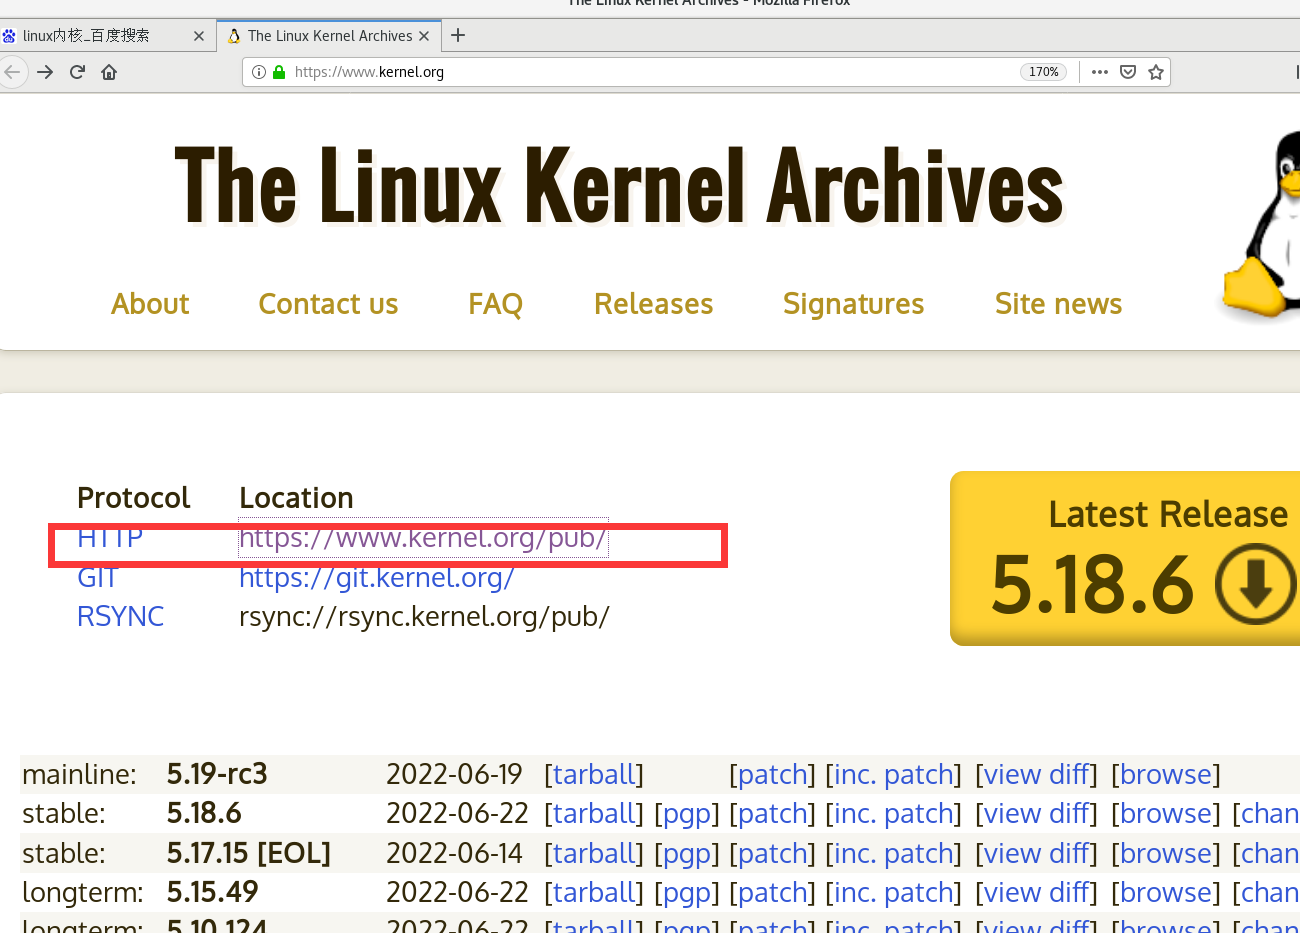The width and height of the screenshot is (1300, 933).
Task: Click the green secure padlock icon
Action: coord(279,72)
